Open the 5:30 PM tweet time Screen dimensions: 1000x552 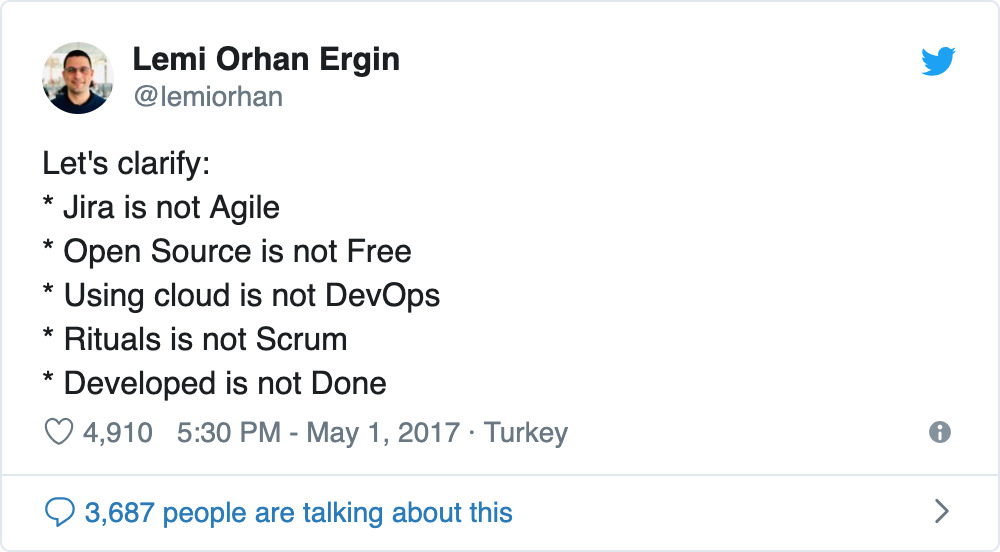(229, 432)
